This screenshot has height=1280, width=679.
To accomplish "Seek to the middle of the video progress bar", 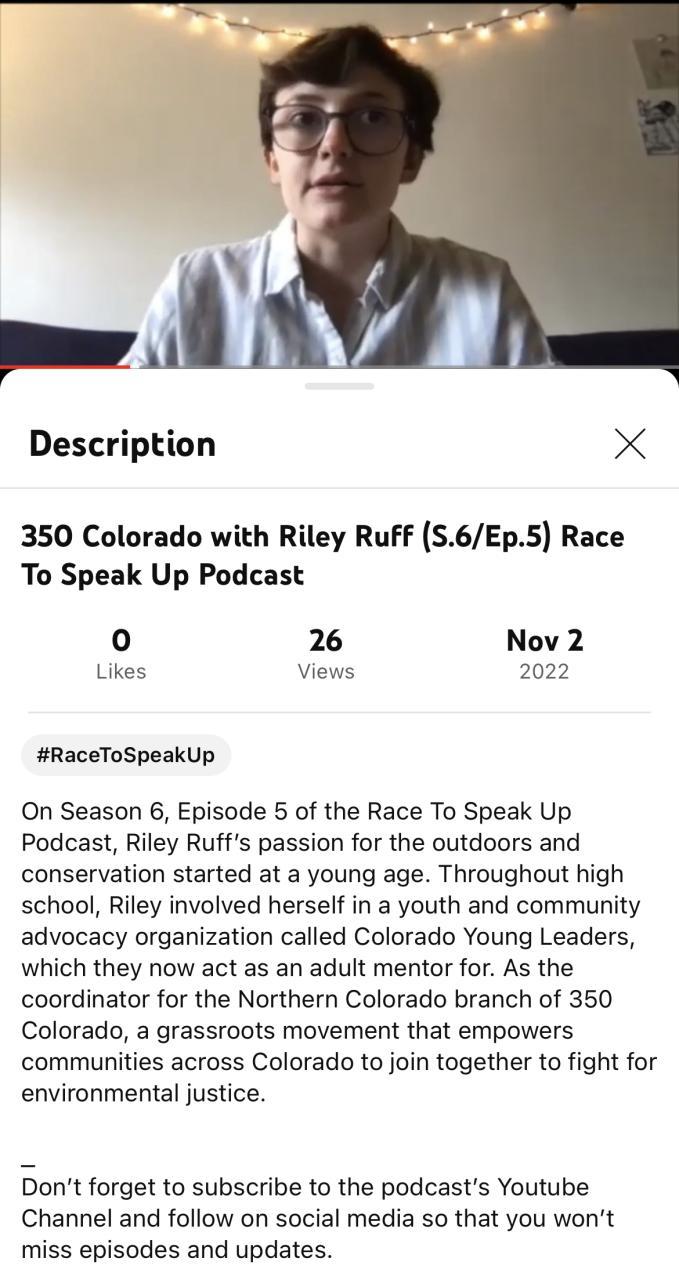I will 339,367.
